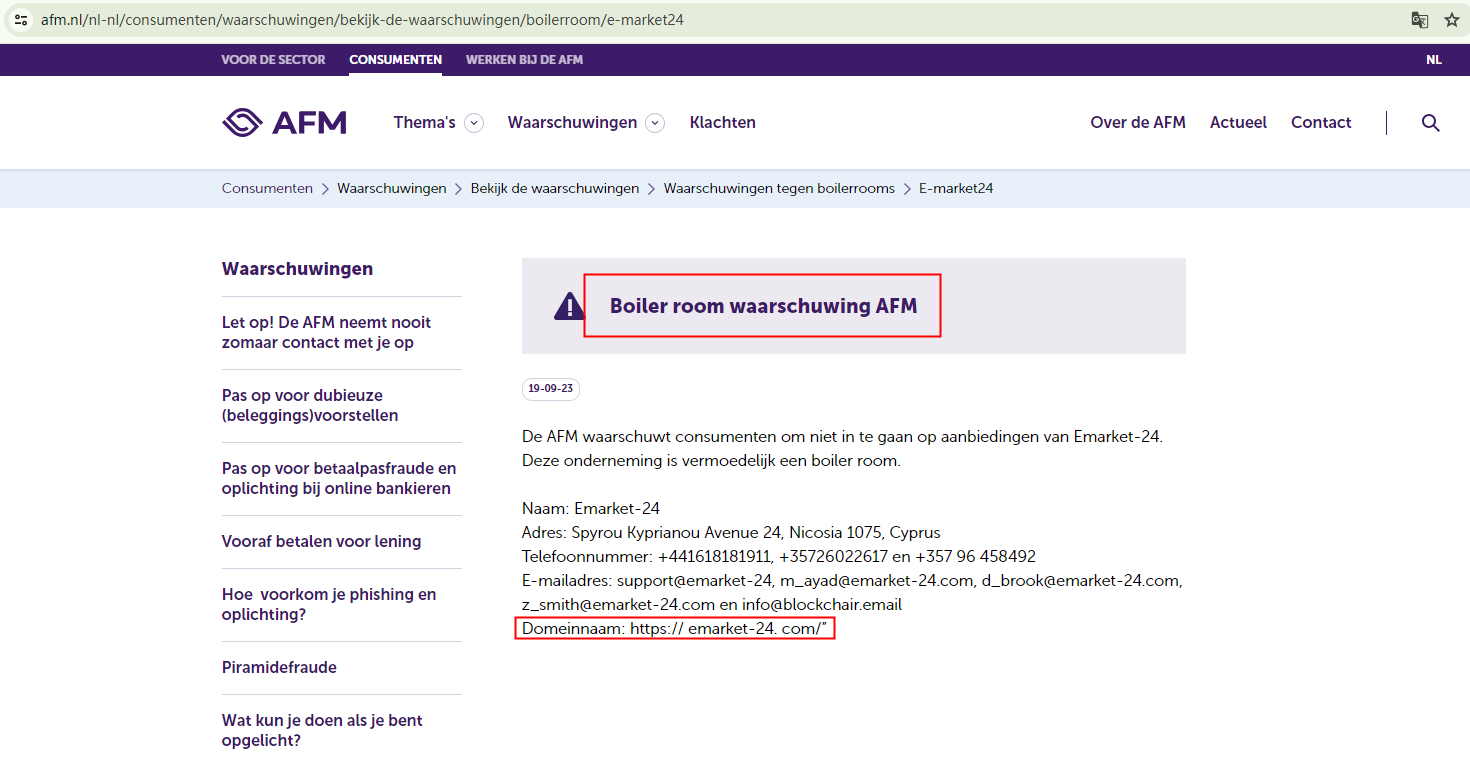The image size is (1470, 759).
Task: Click the 'Naam: Emarket-24' line
Action: pyautogui.click(x=591, y=508)
